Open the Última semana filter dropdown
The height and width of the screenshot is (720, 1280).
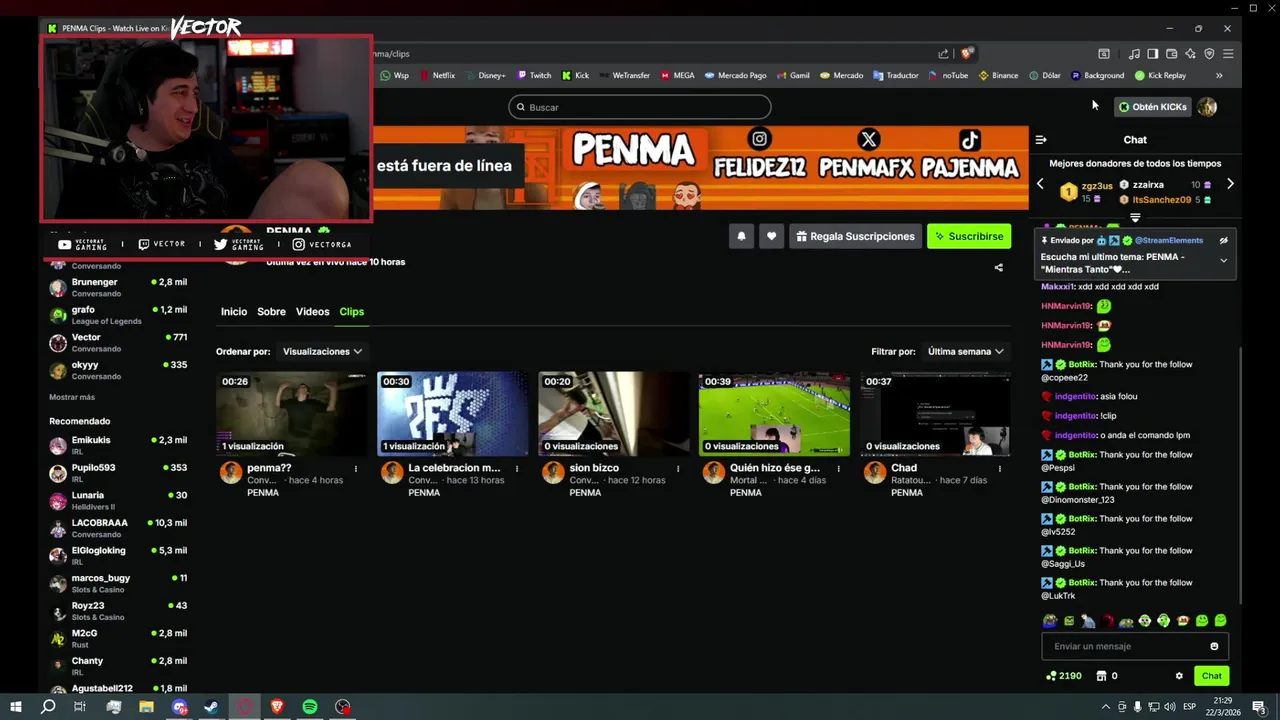(965, 351)
